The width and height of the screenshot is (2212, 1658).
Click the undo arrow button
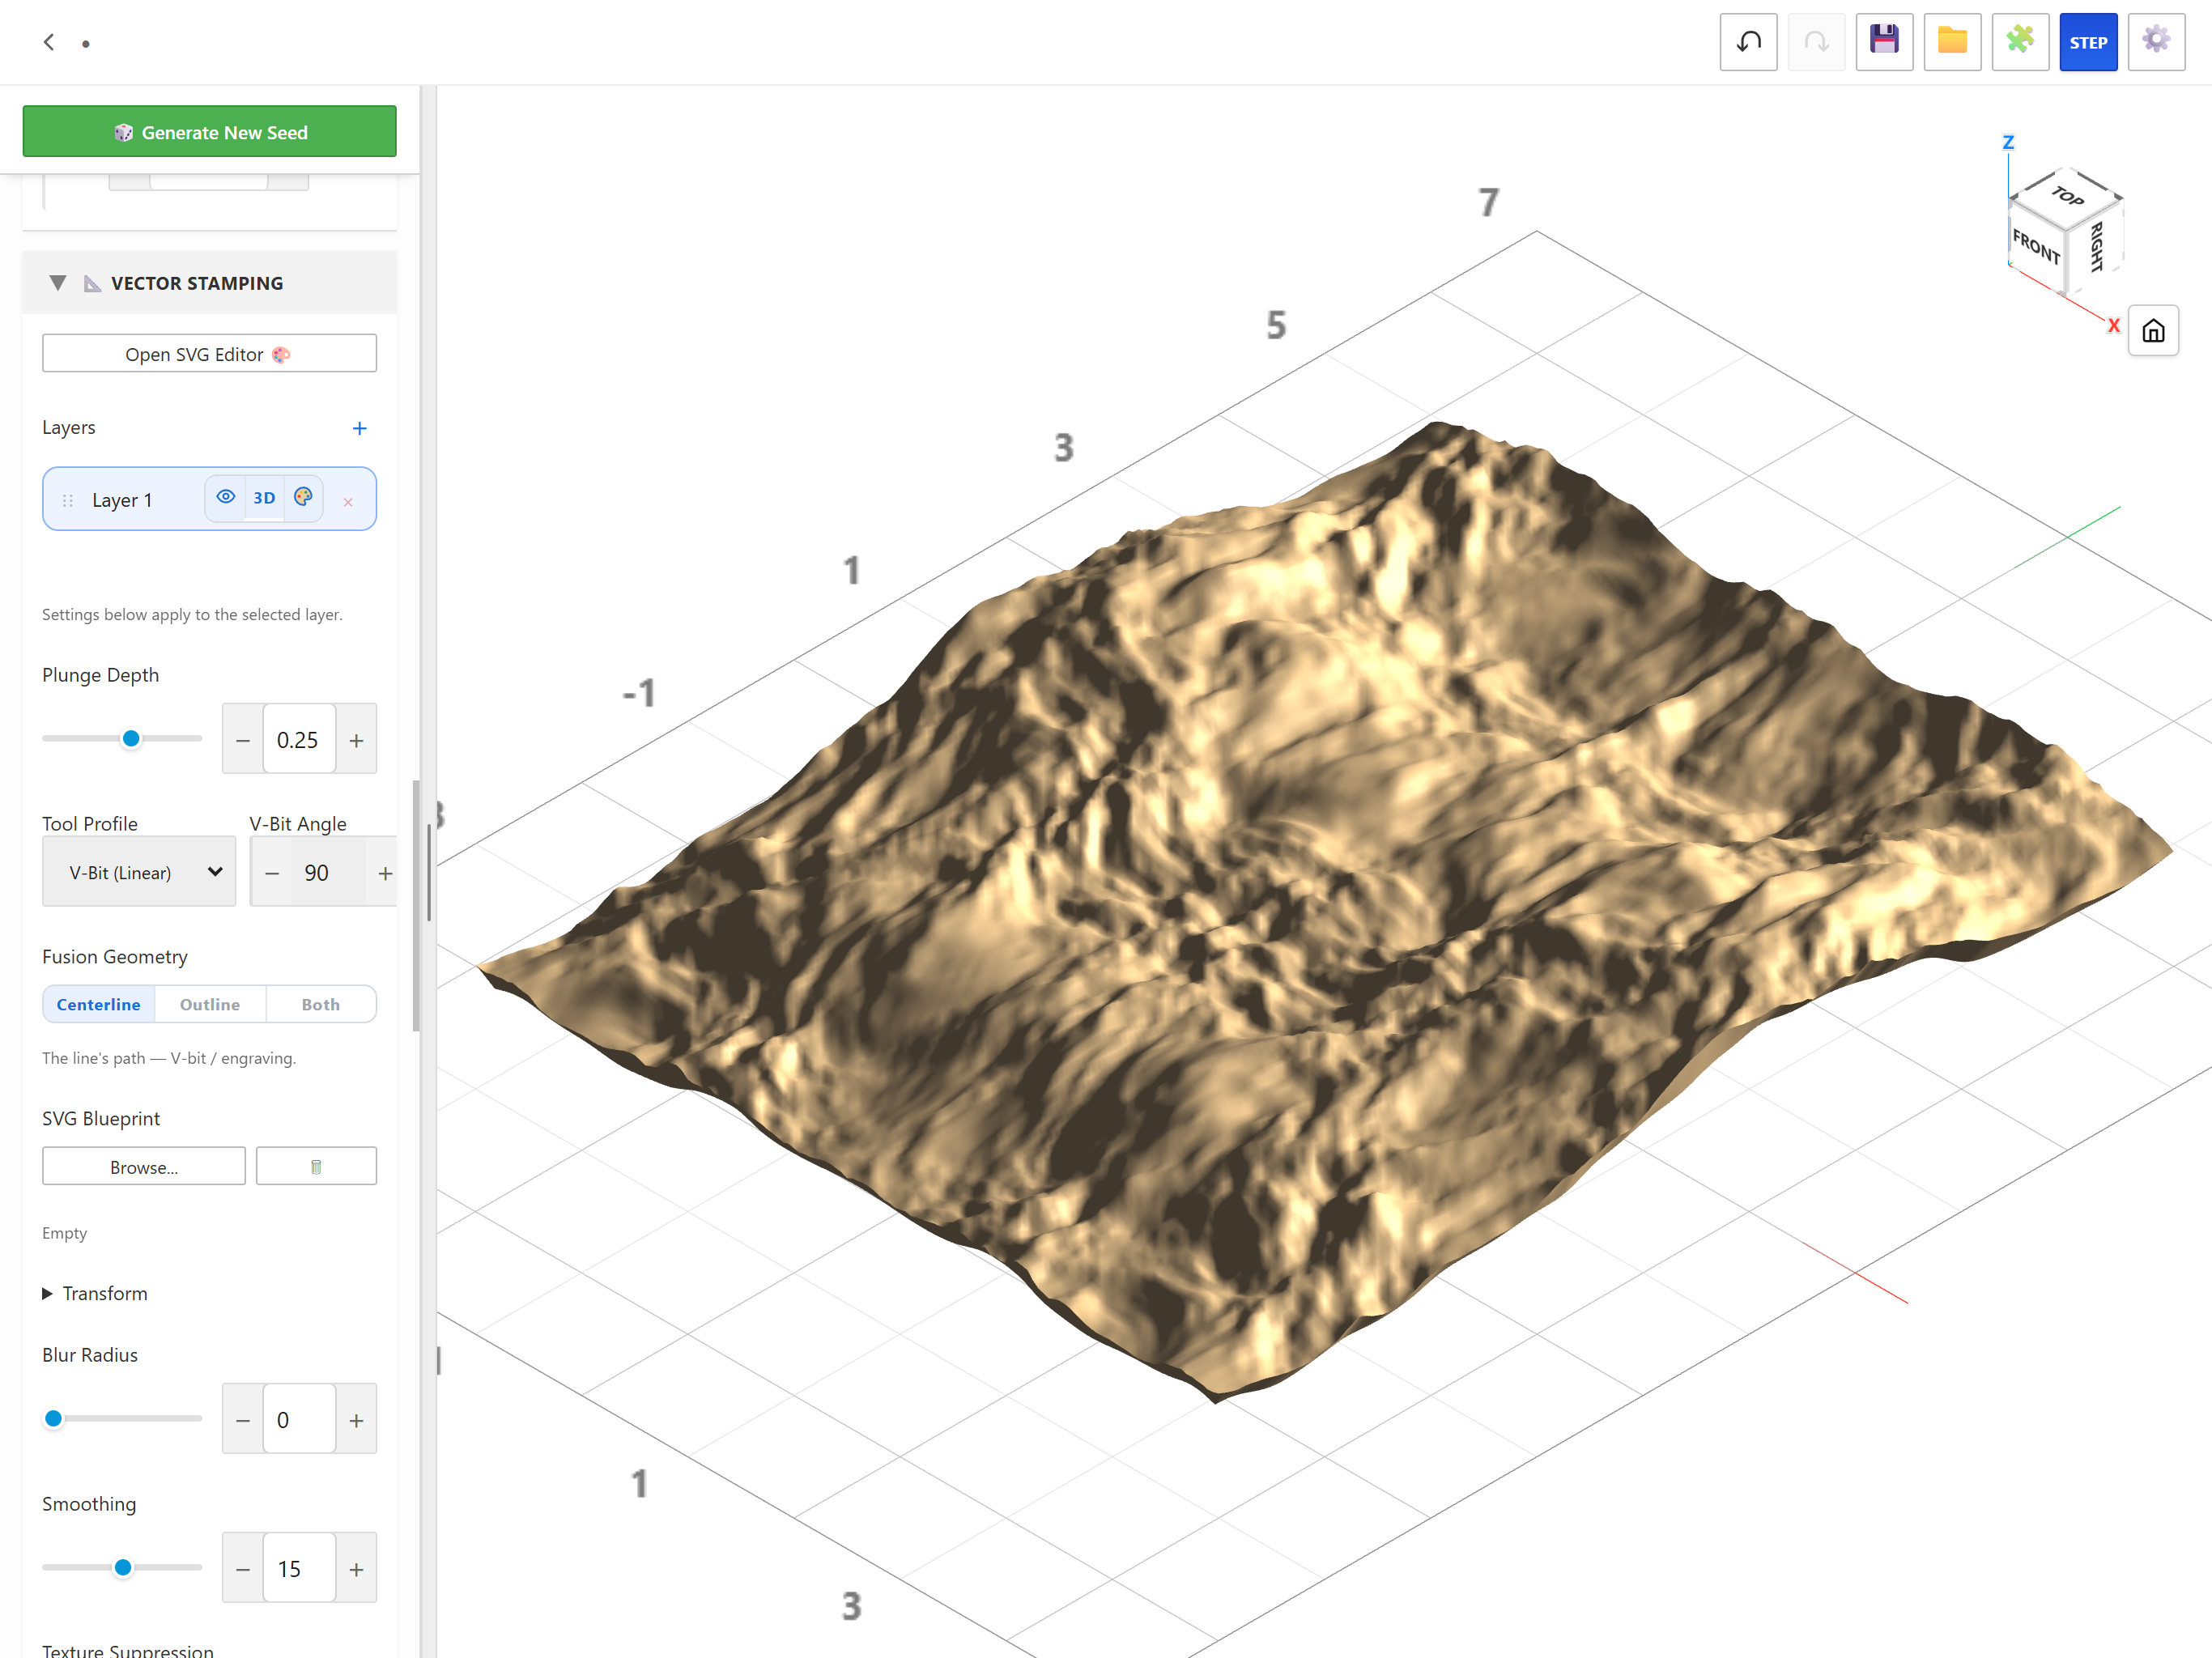click(1748, 42)
